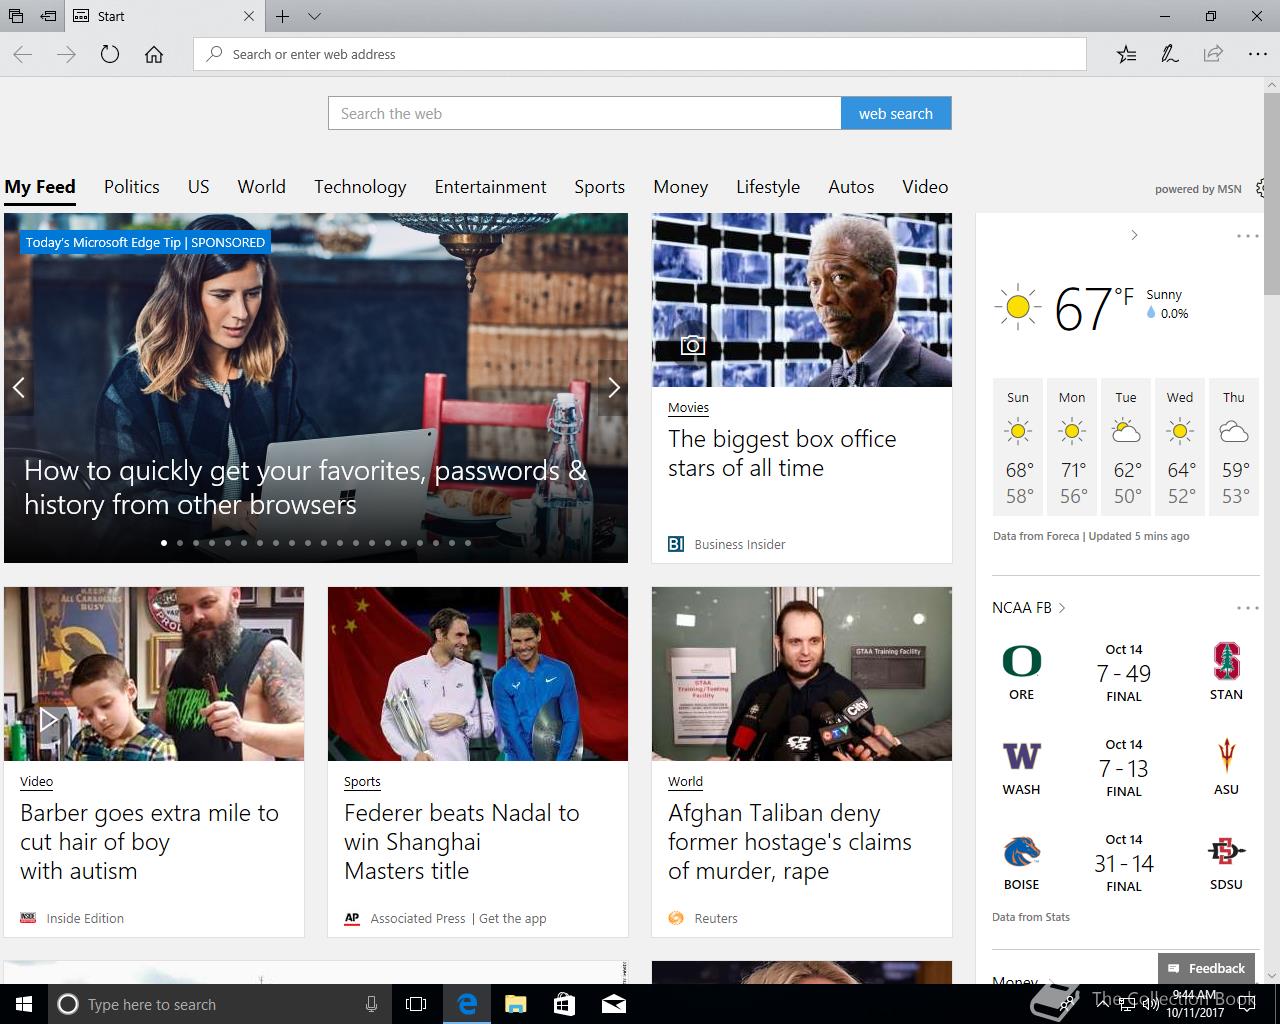Show next slide in featured carousel
The height and width of the screenshot is (1024, 1280).
tap(614, 388)
